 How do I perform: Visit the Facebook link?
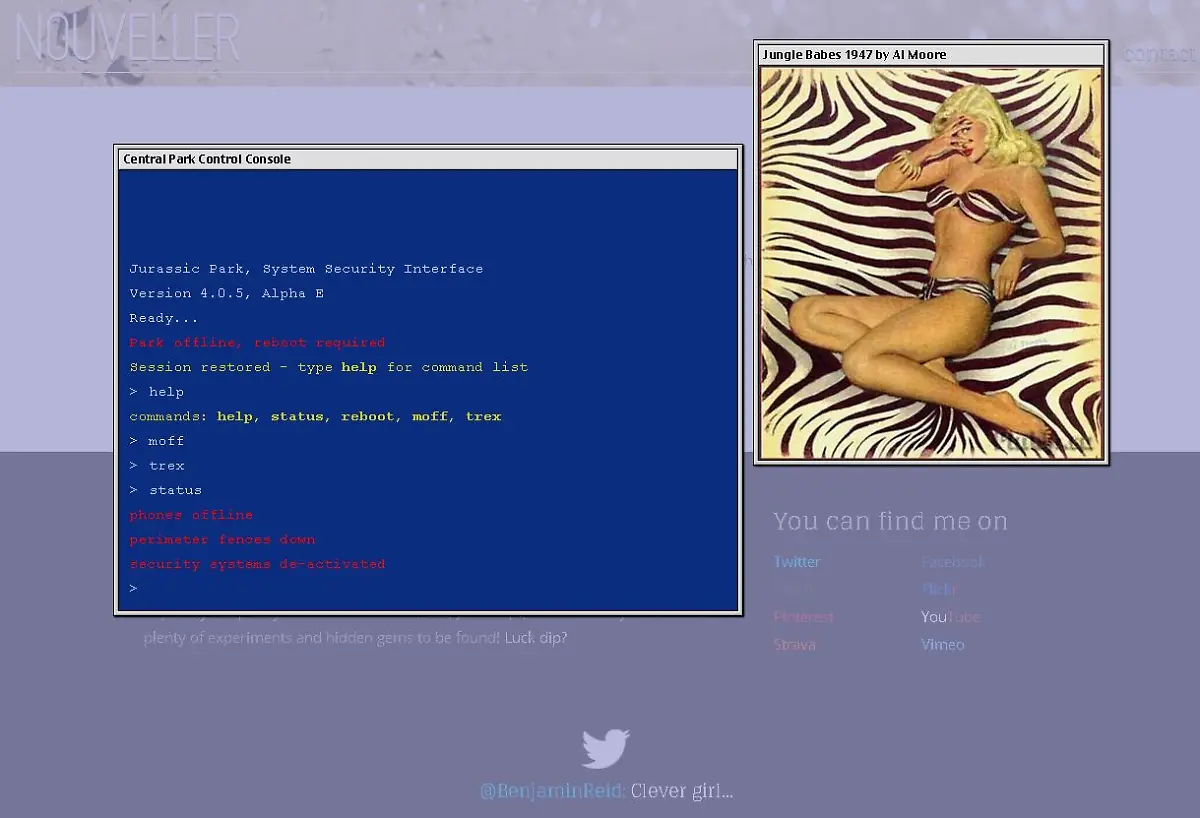click(x=952, y=562)
